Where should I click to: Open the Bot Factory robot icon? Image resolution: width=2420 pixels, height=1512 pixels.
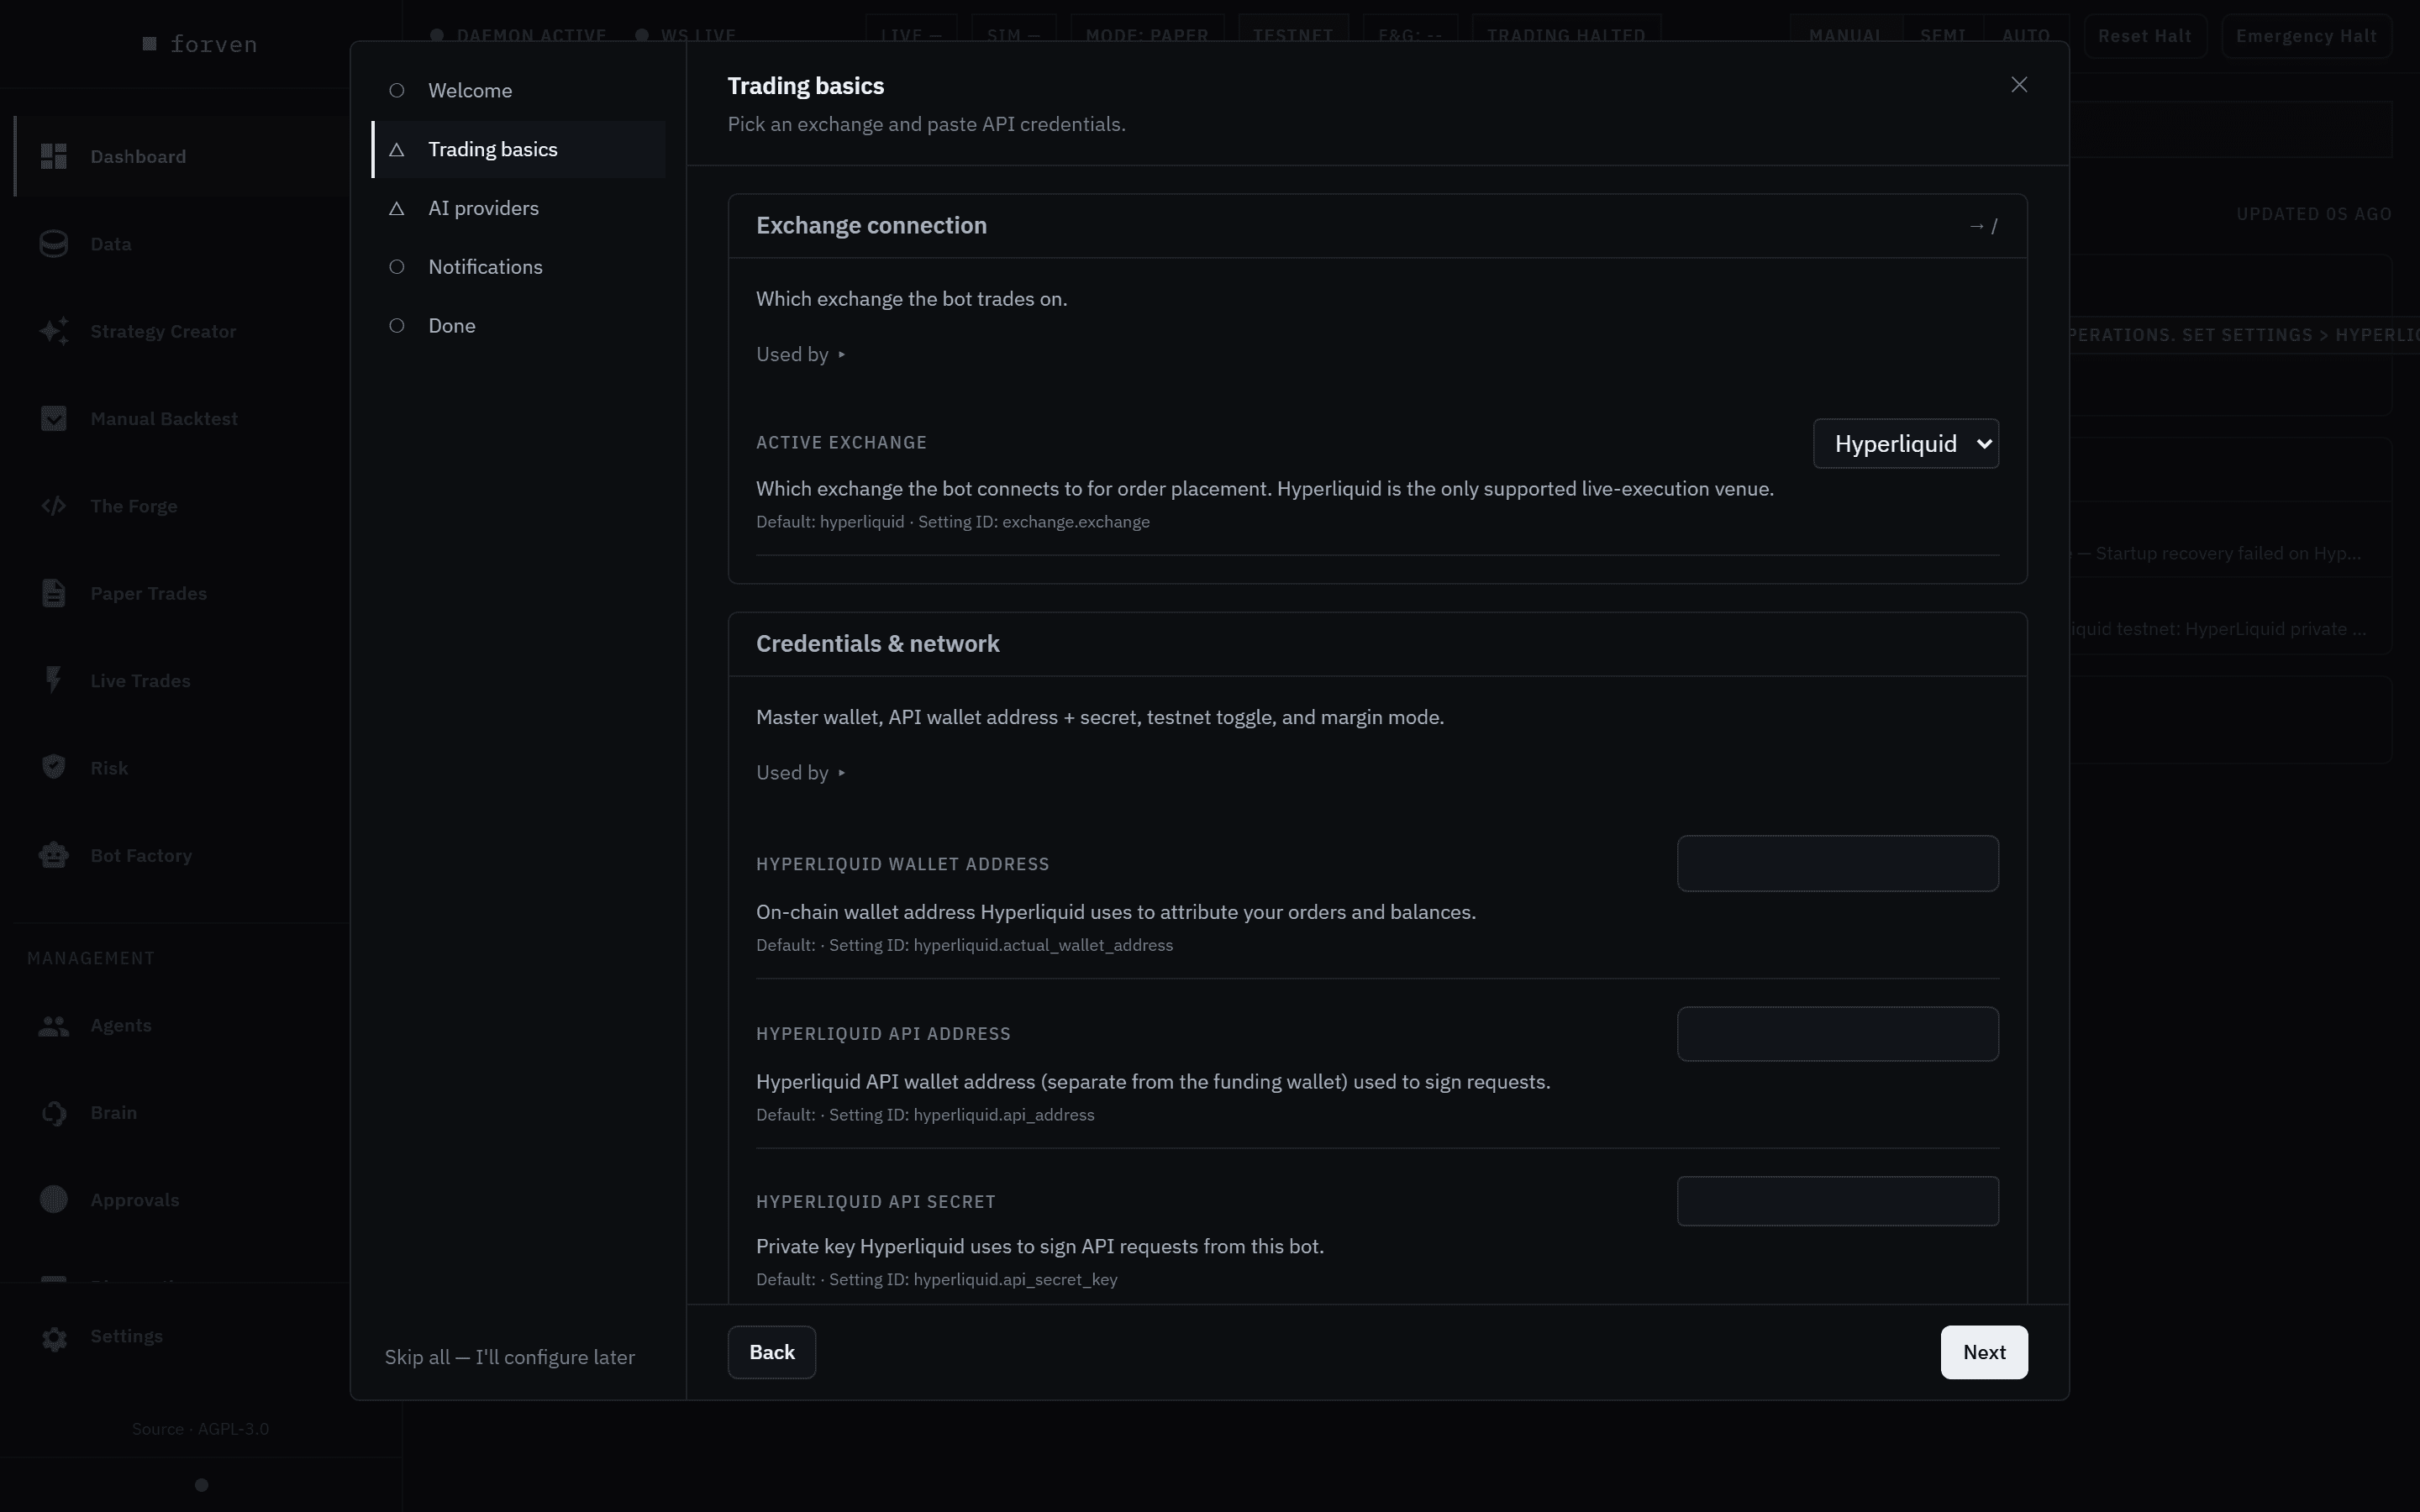tap(54, 855)
